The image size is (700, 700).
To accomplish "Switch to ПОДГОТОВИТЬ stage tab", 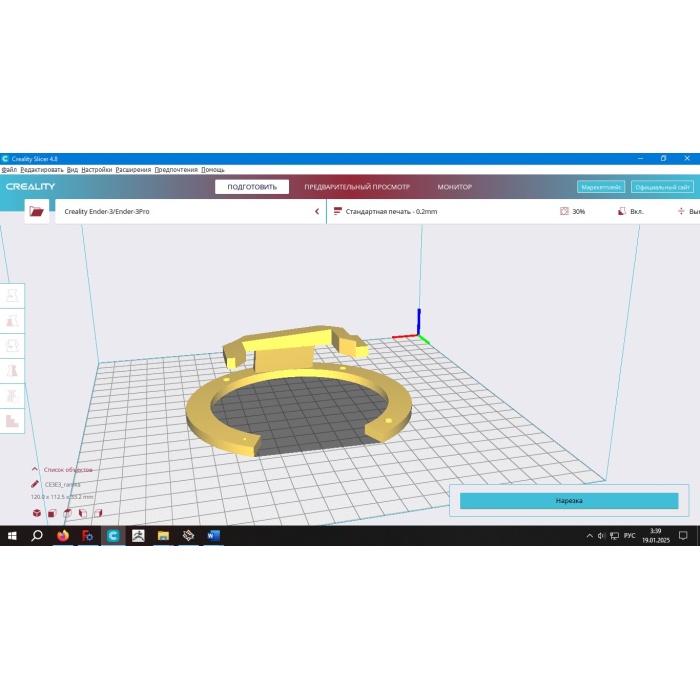I will pos(252,187).
